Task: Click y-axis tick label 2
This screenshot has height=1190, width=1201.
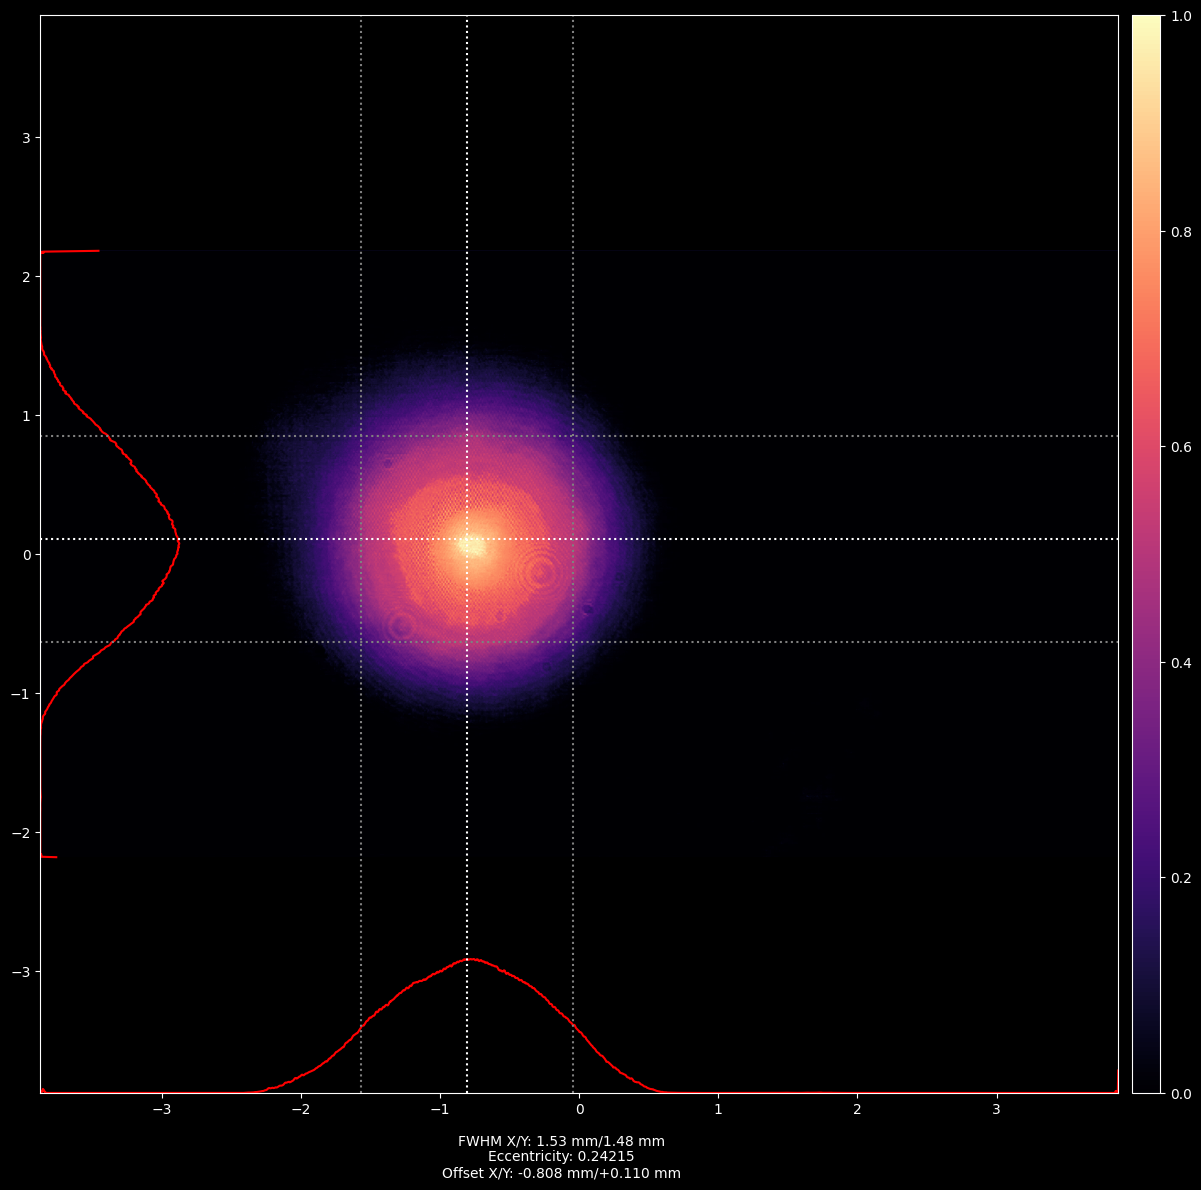Action: click(x=26, y=276)
